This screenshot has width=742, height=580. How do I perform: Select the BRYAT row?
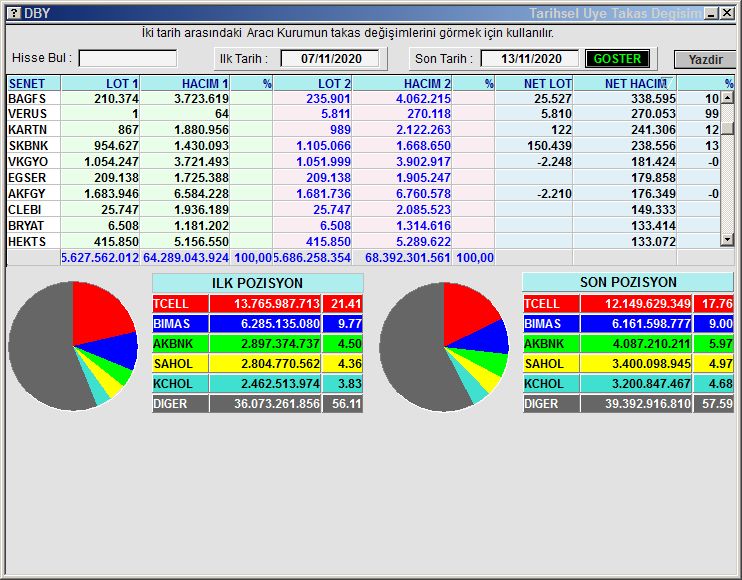click(x=363, y=226)
